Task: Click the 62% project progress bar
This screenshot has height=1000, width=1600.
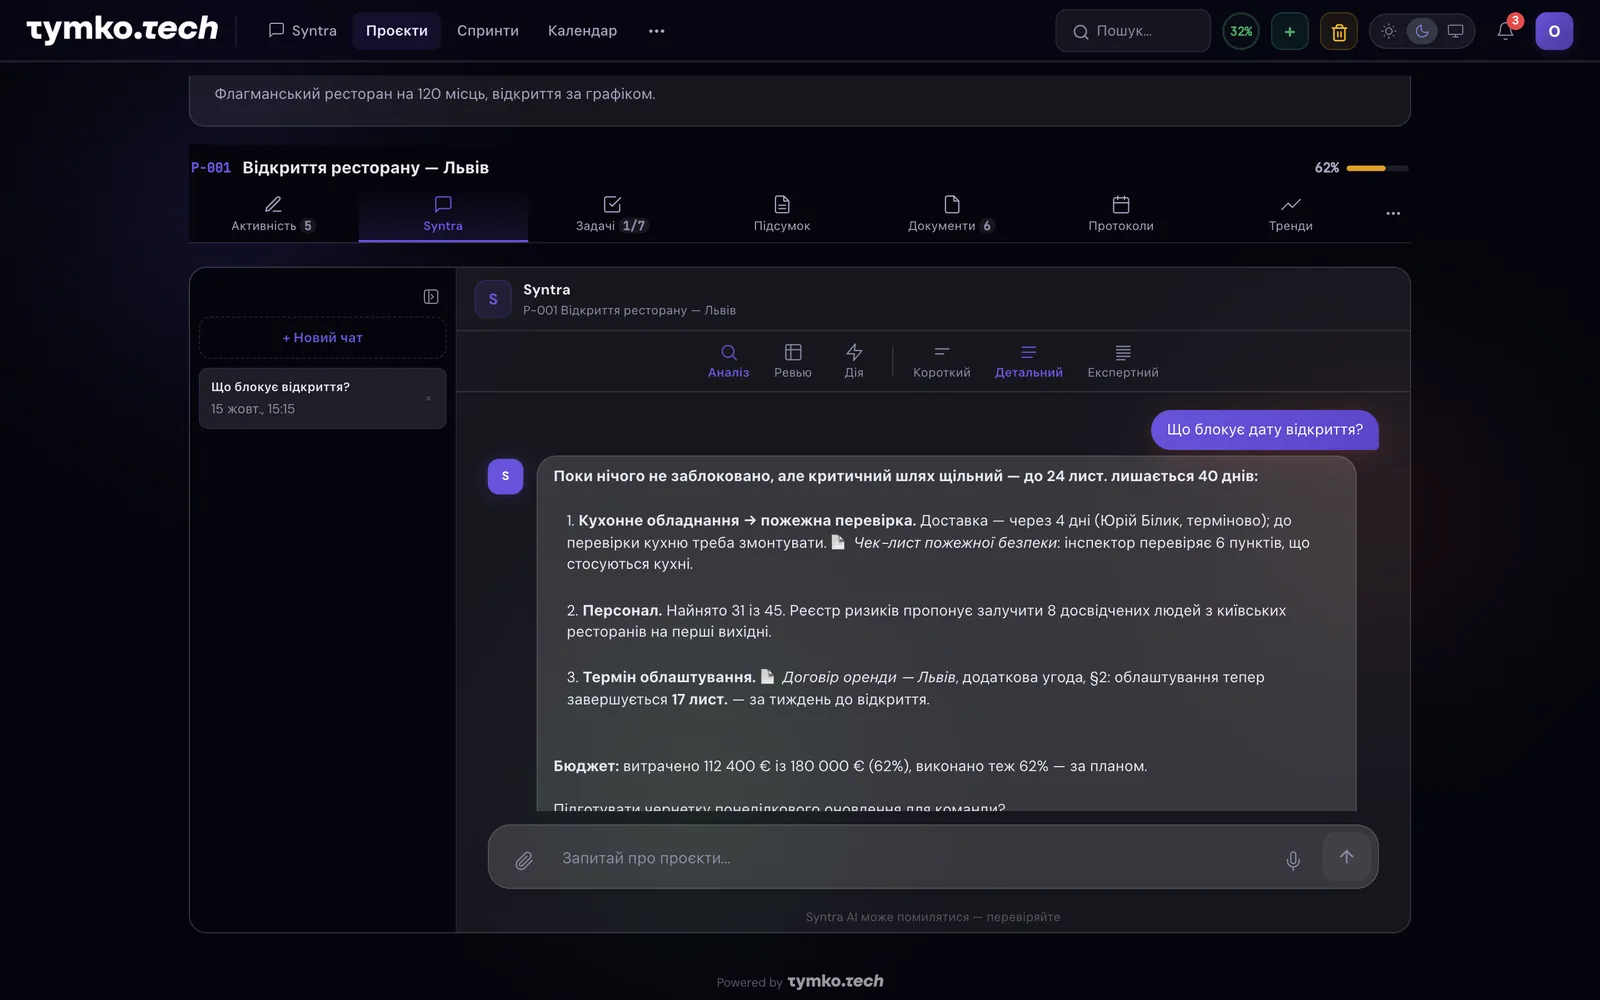Action: coord(1377,168)
